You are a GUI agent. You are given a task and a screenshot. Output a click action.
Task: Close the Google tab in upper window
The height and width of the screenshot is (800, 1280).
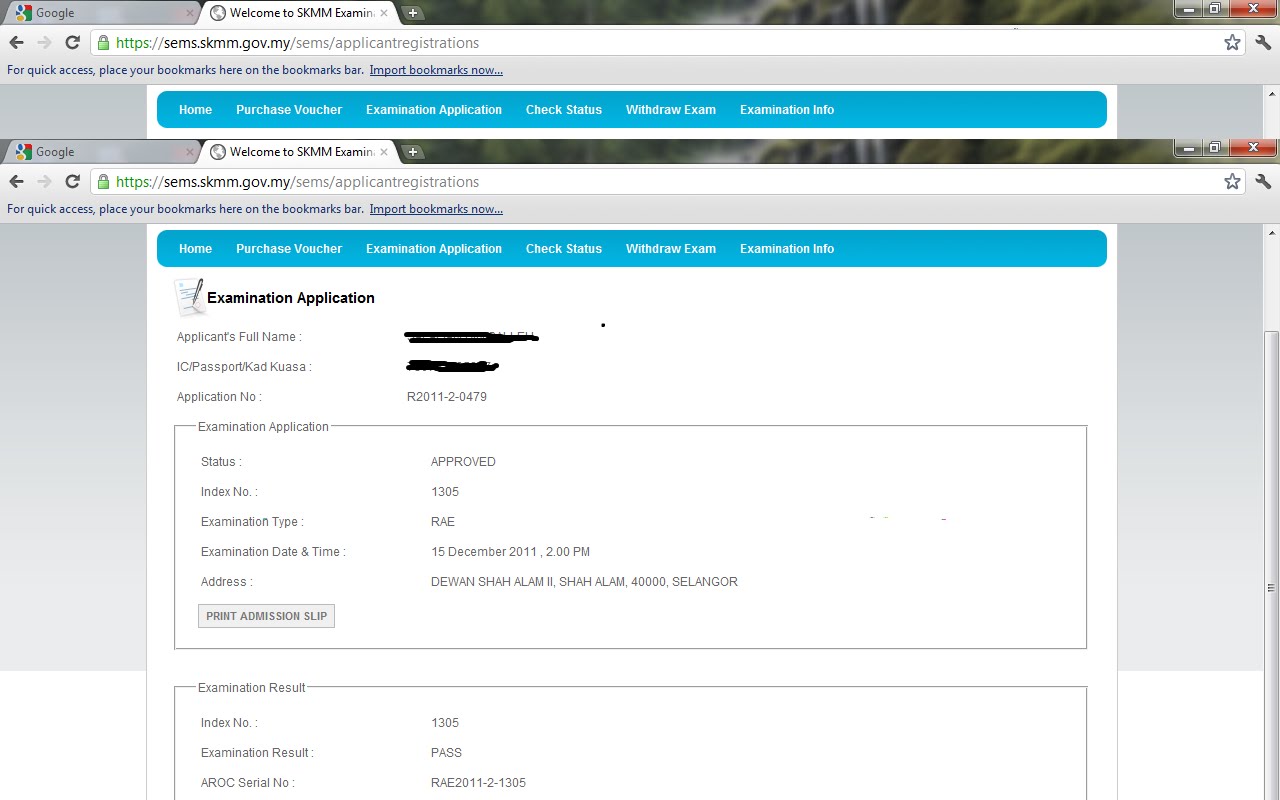[x=190, y=13]
